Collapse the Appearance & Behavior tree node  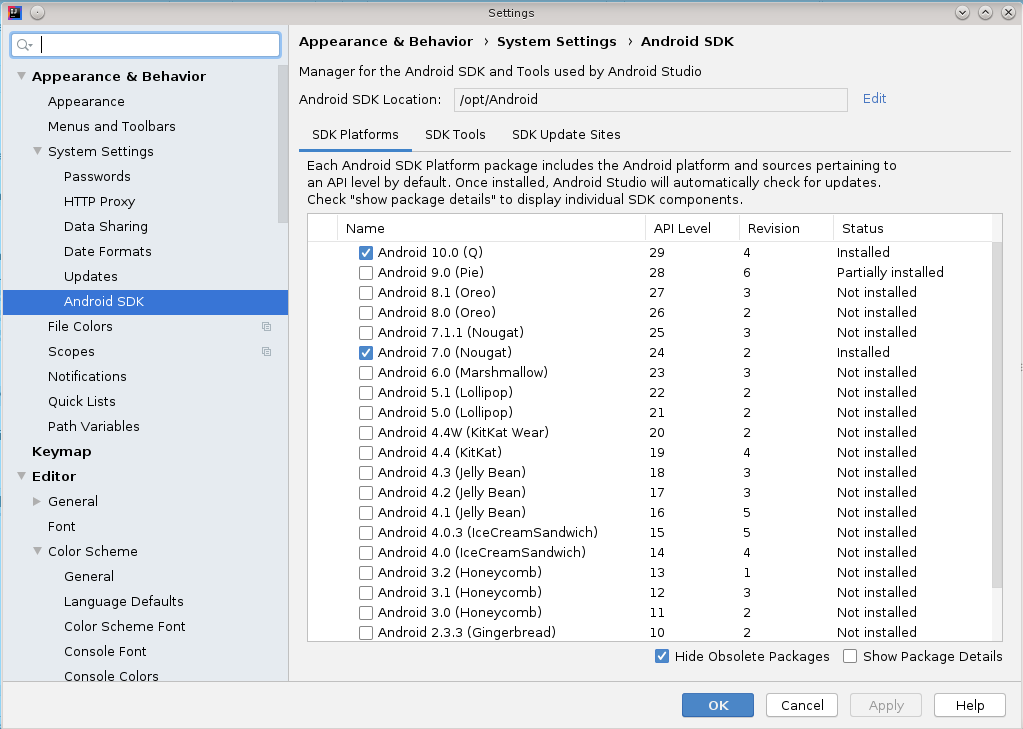(x=22, y=76)
